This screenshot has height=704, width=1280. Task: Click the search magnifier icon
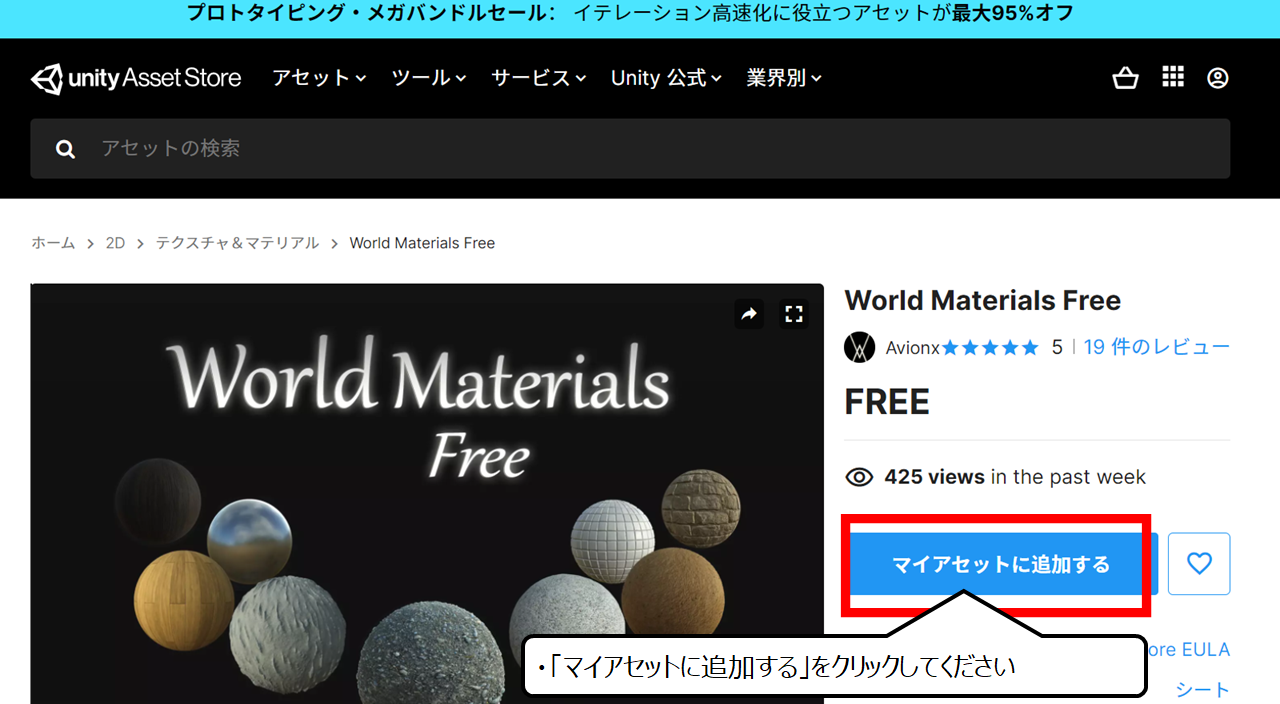pyautogui.click(x=66, y=149)
